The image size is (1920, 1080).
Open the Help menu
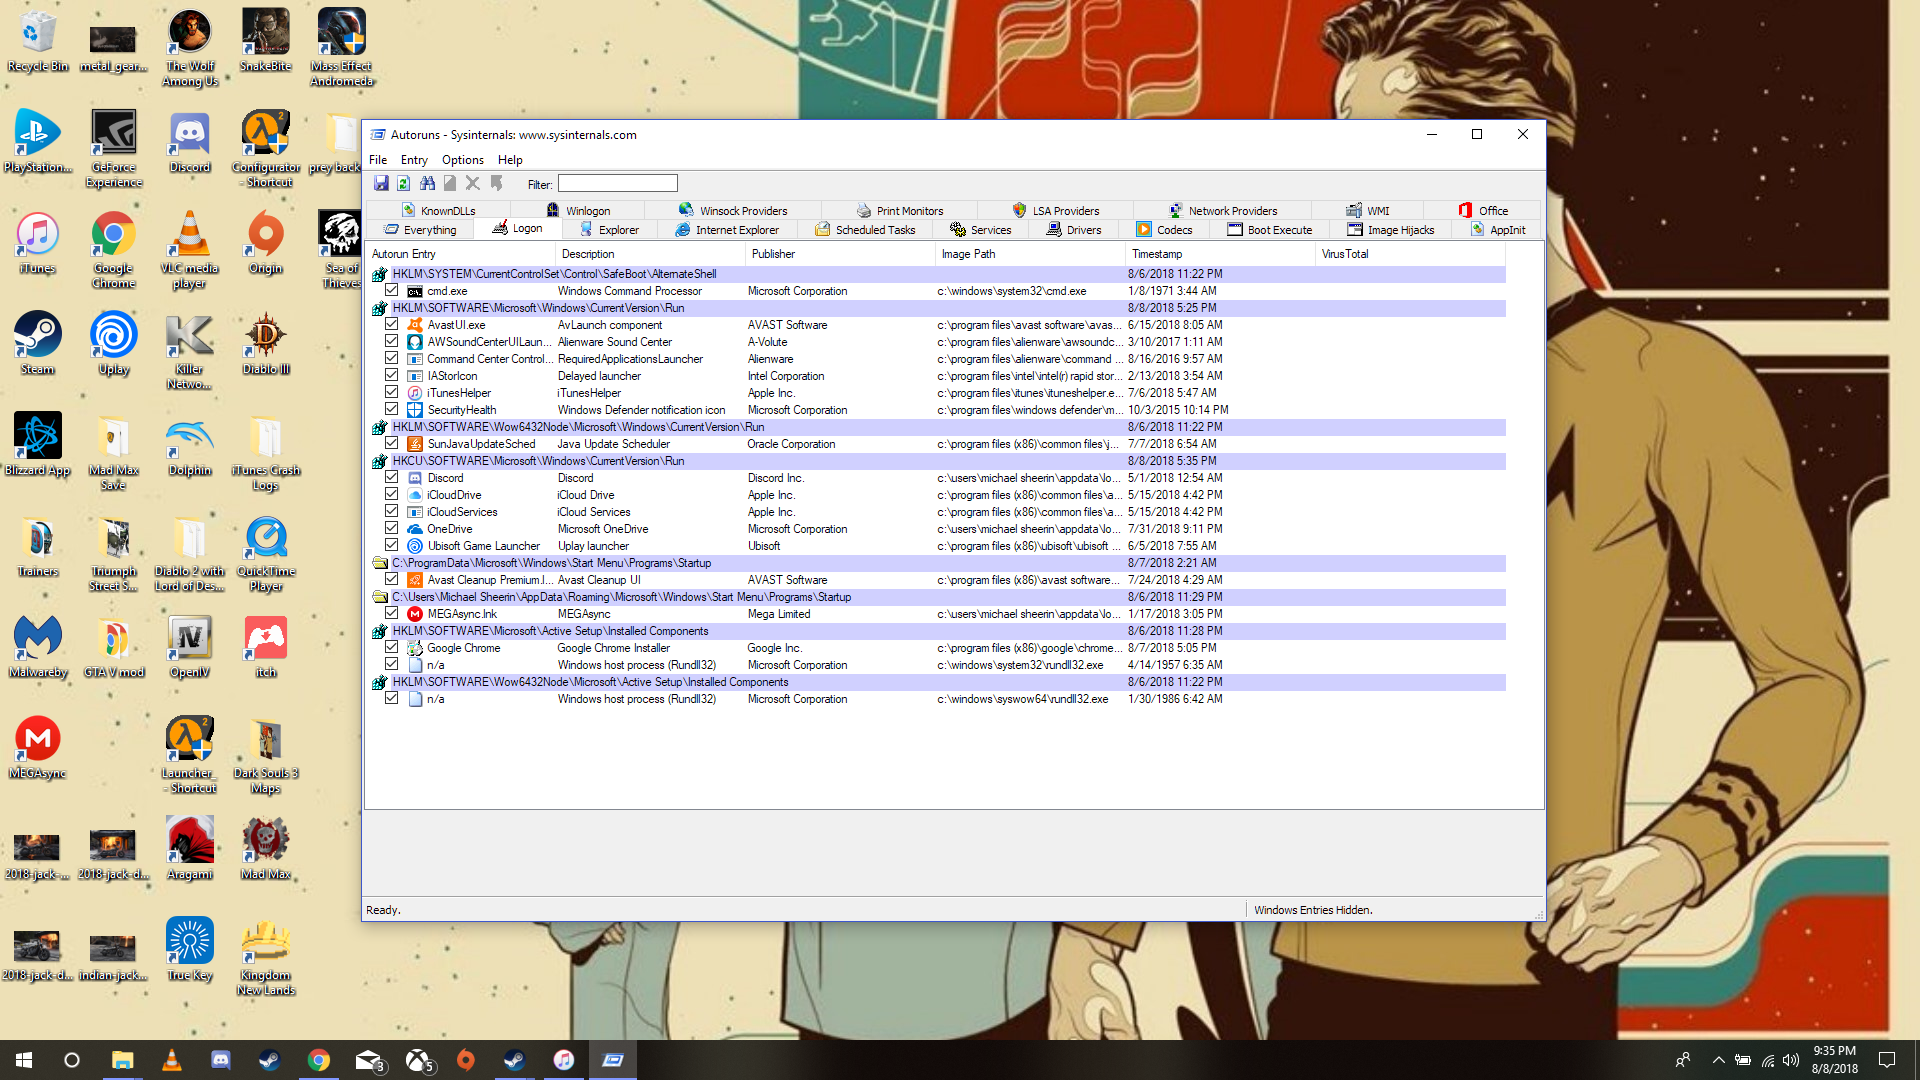point(510,160)
